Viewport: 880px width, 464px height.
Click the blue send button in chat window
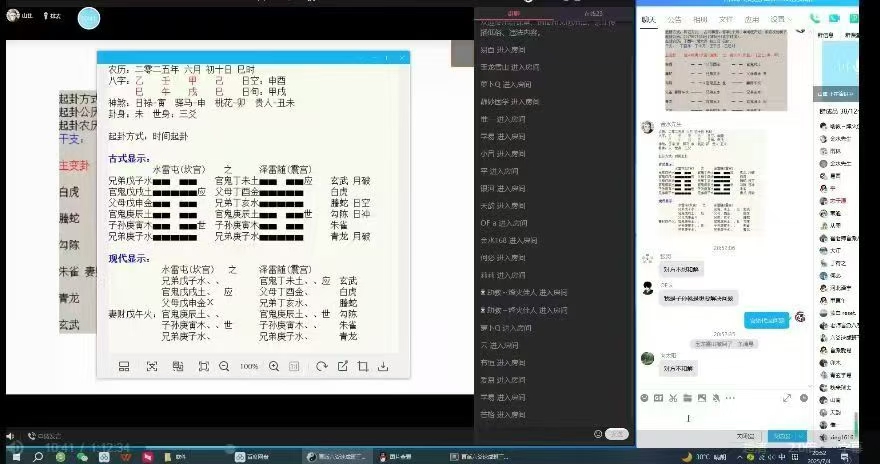click(x=783, y=436)
